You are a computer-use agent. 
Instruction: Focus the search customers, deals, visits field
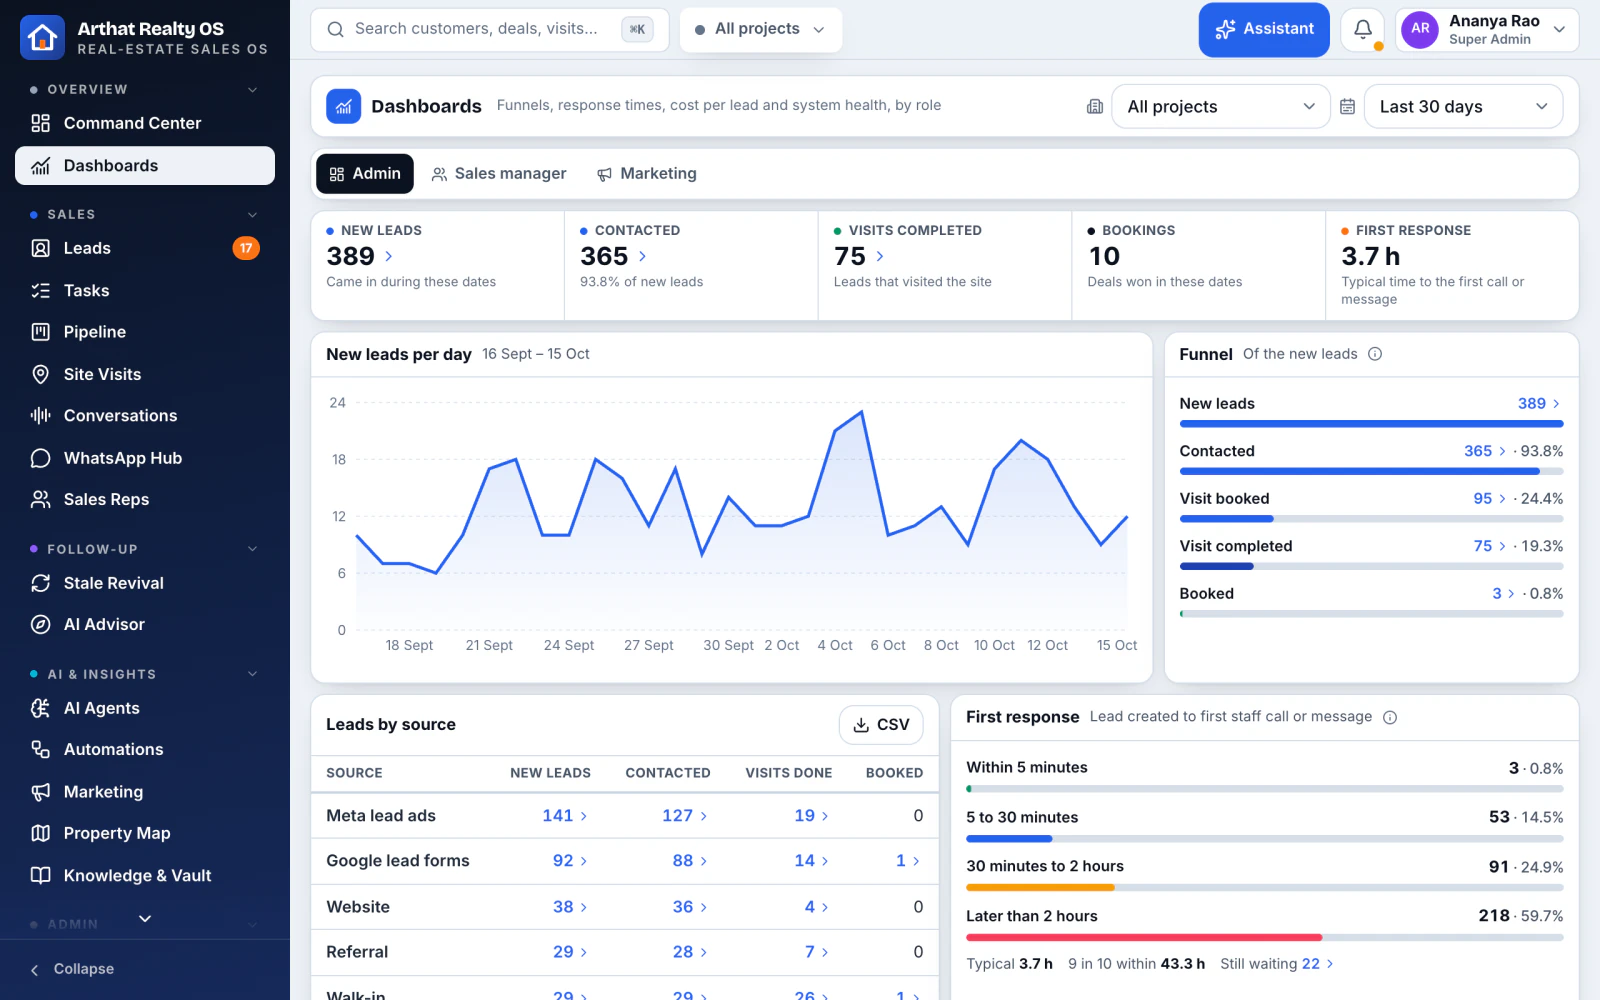(490, 29)
